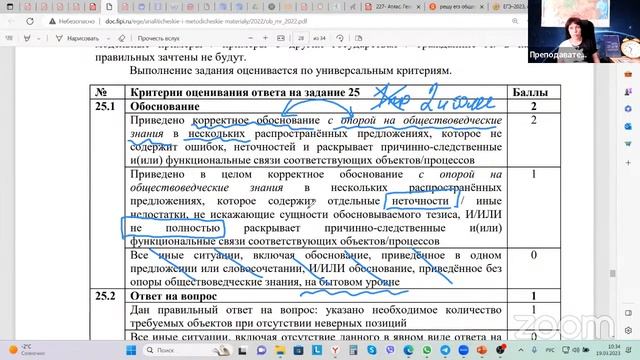The width and height of the screenshot is (640, 360).
Task: Open Viber from the taskbar
Action: [390, 350]
